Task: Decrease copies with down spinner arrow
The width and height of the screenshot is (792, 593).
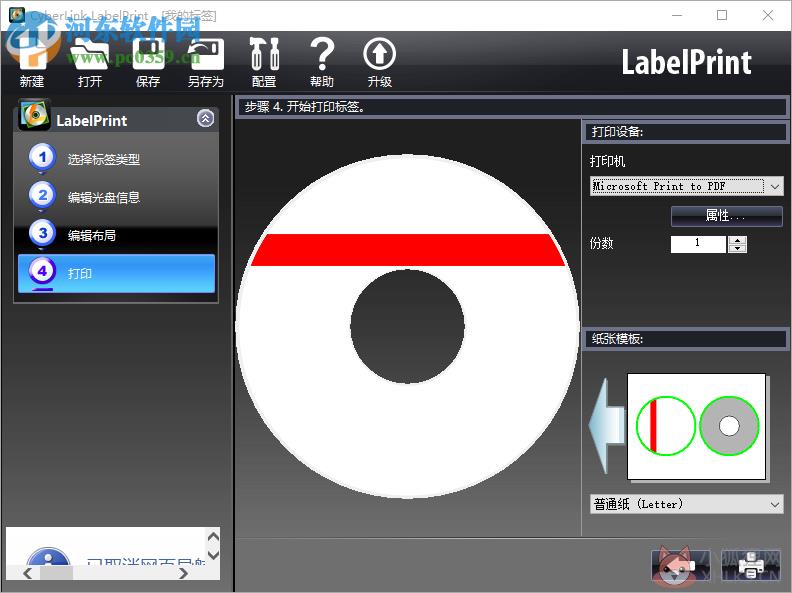Action: pos(737,249)
